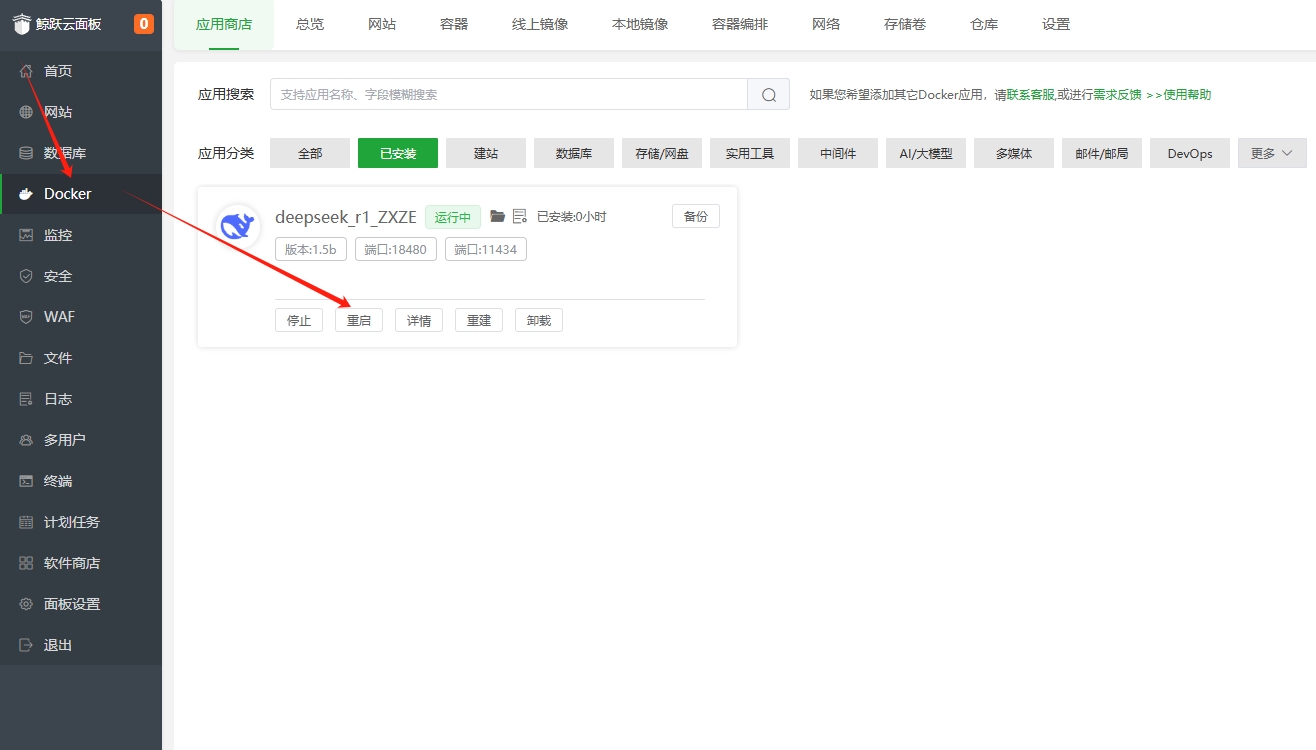The width and height of the screenshot is (1316, 750).
Task: Open deepseek app log document icon
Action: [x=520, y=216]
